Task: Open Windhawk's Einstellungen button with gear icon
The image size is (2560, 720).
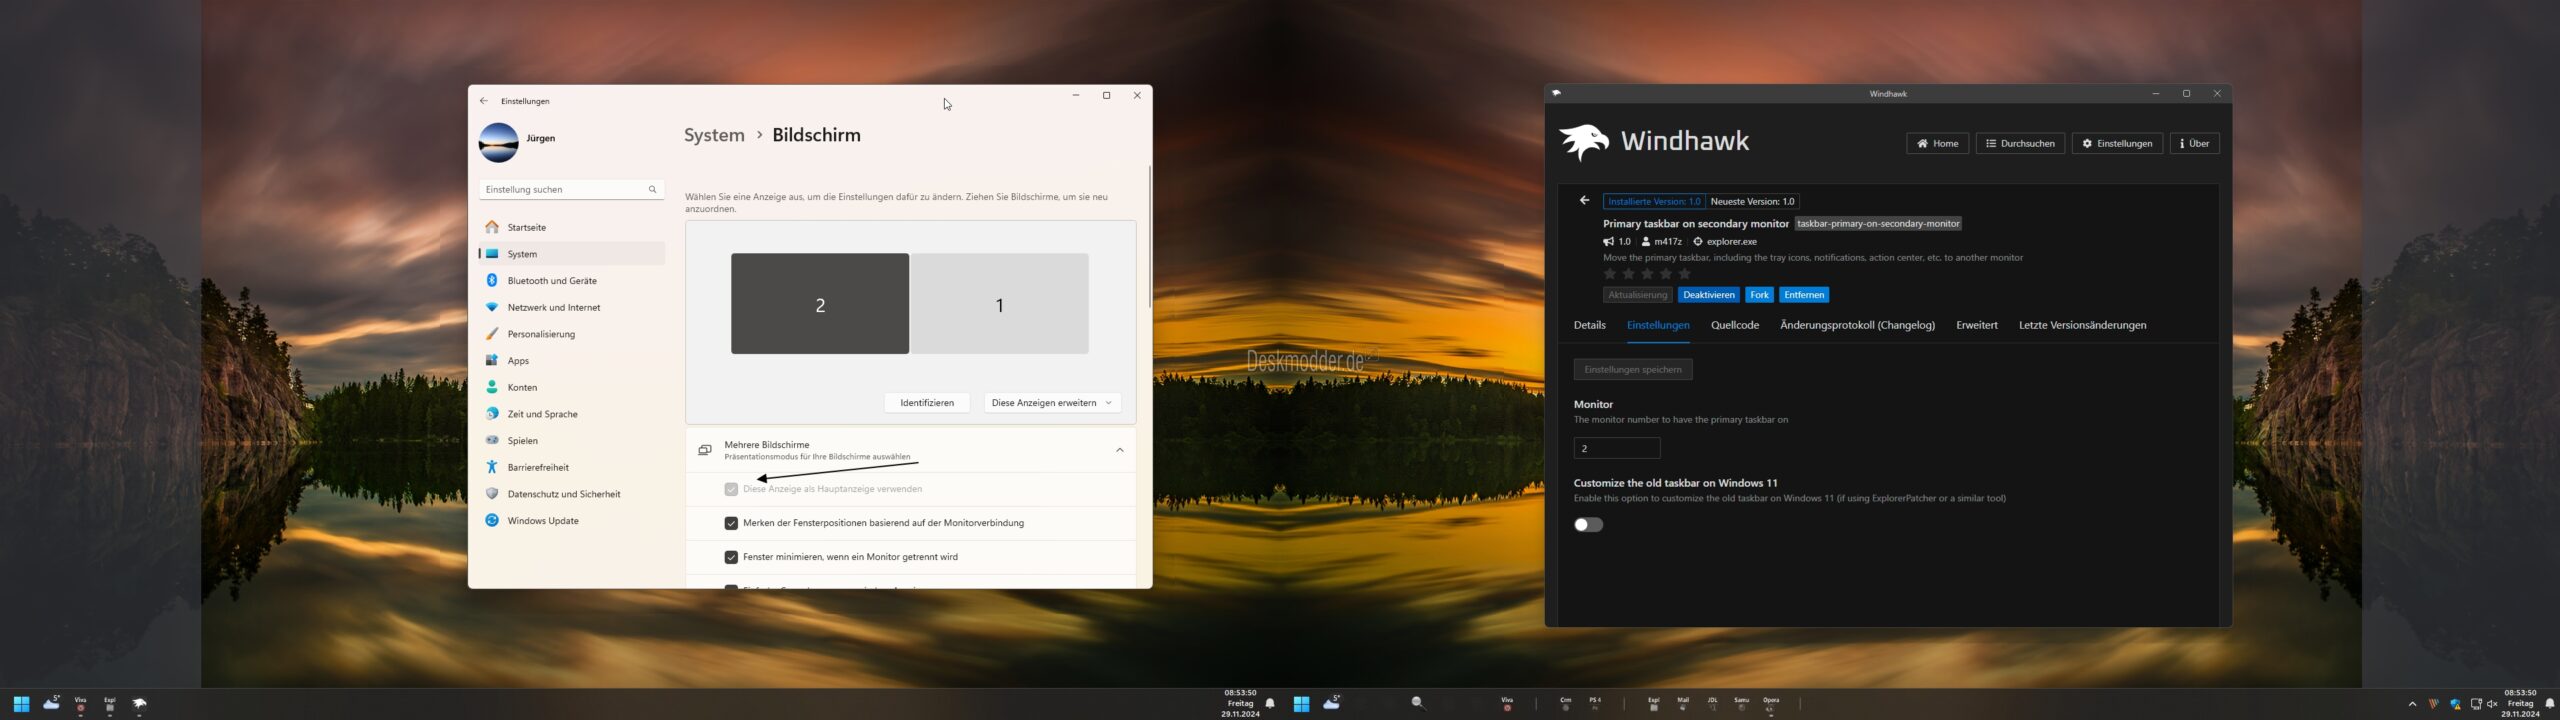Action: click(x=2117, y=143)
